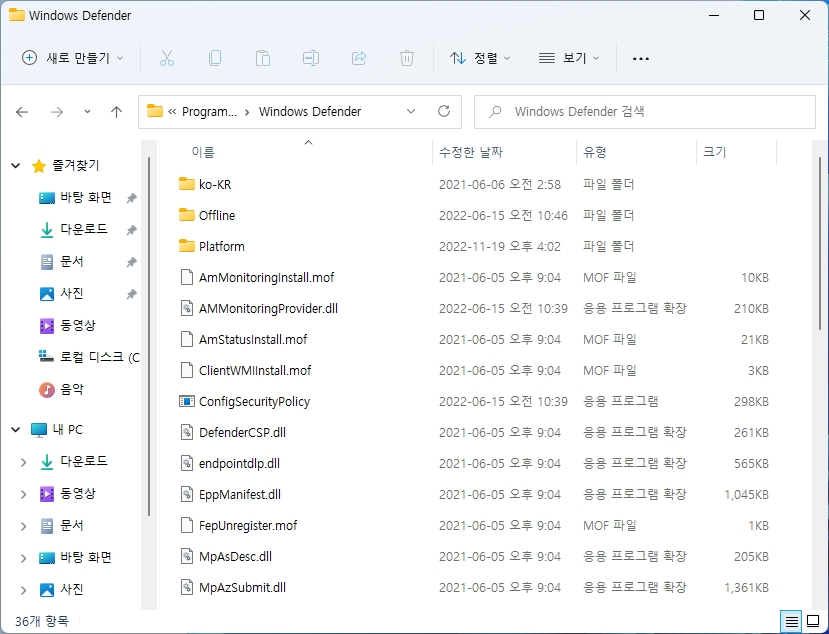Select 다운로드 under 즐겨찾기
The height and width of the screenshot is (634, 829).
coord(84,229)
